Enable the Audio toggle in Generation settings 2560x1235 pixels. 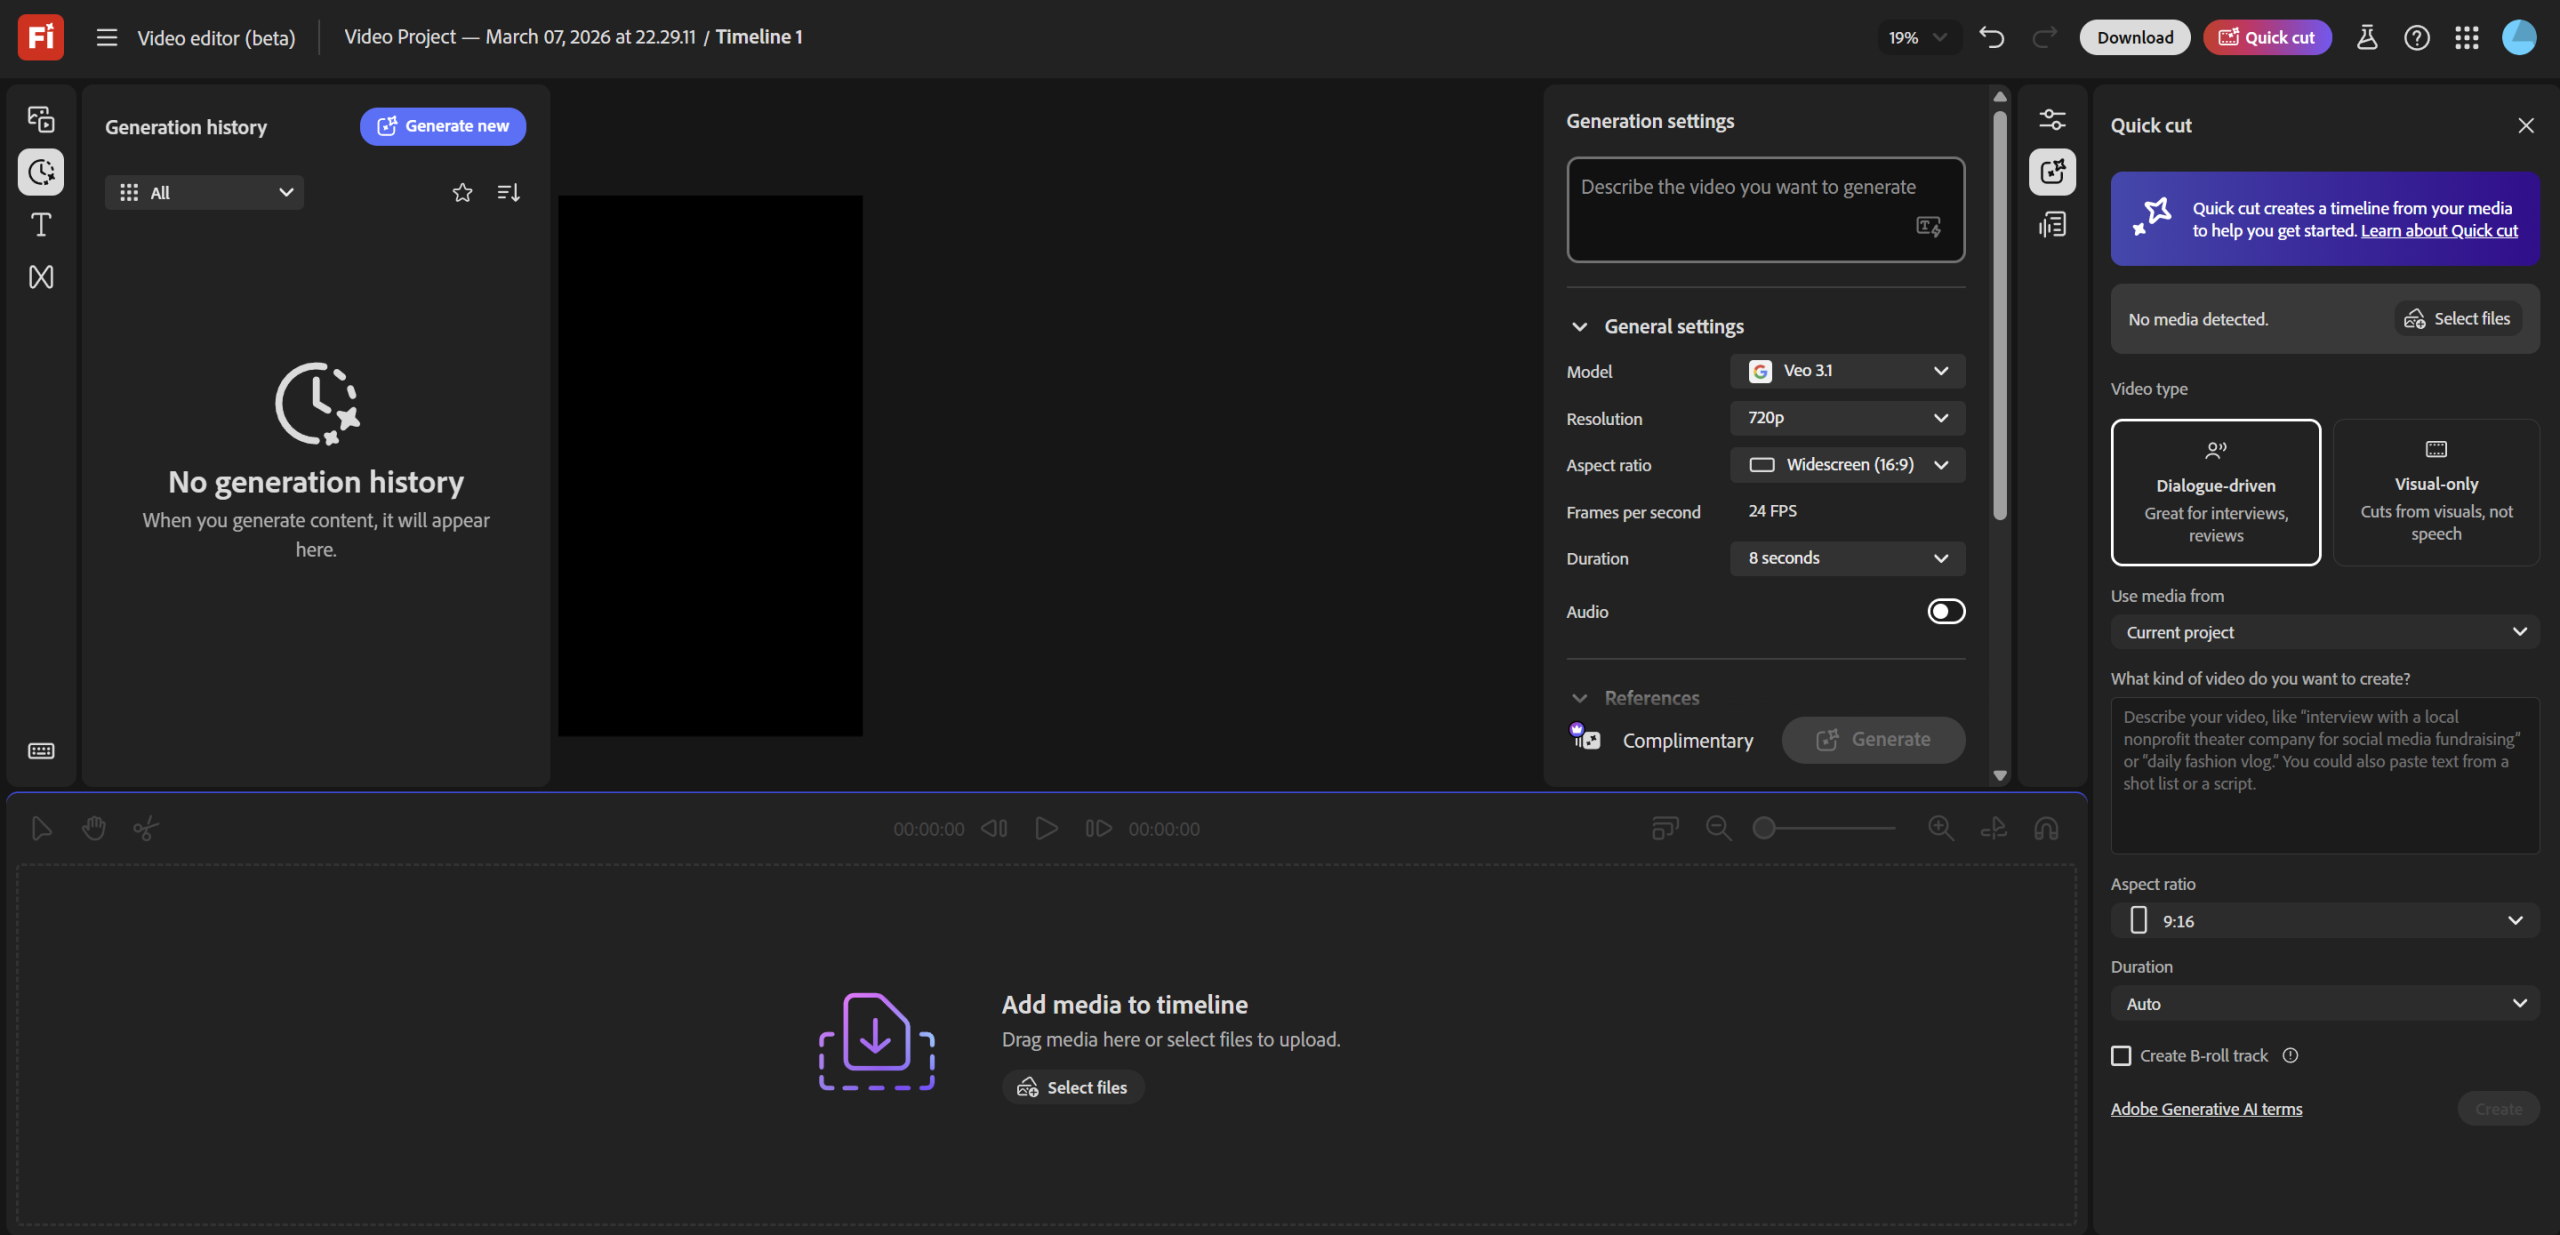coord(1946,610)
